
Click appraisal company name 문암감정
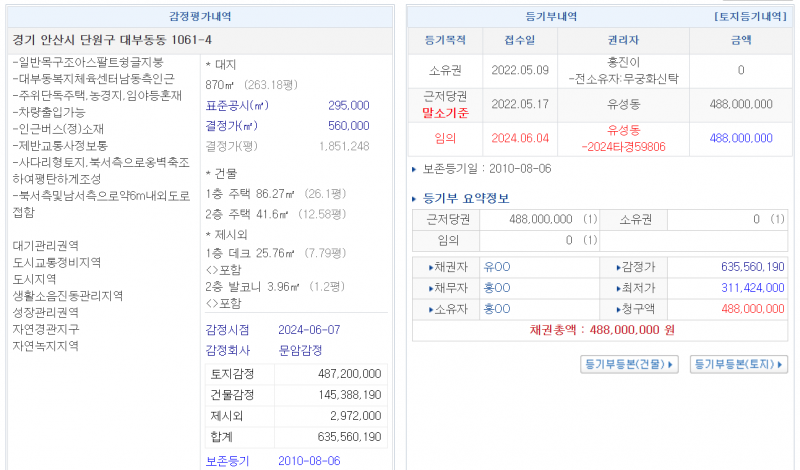tap(300, 351)
